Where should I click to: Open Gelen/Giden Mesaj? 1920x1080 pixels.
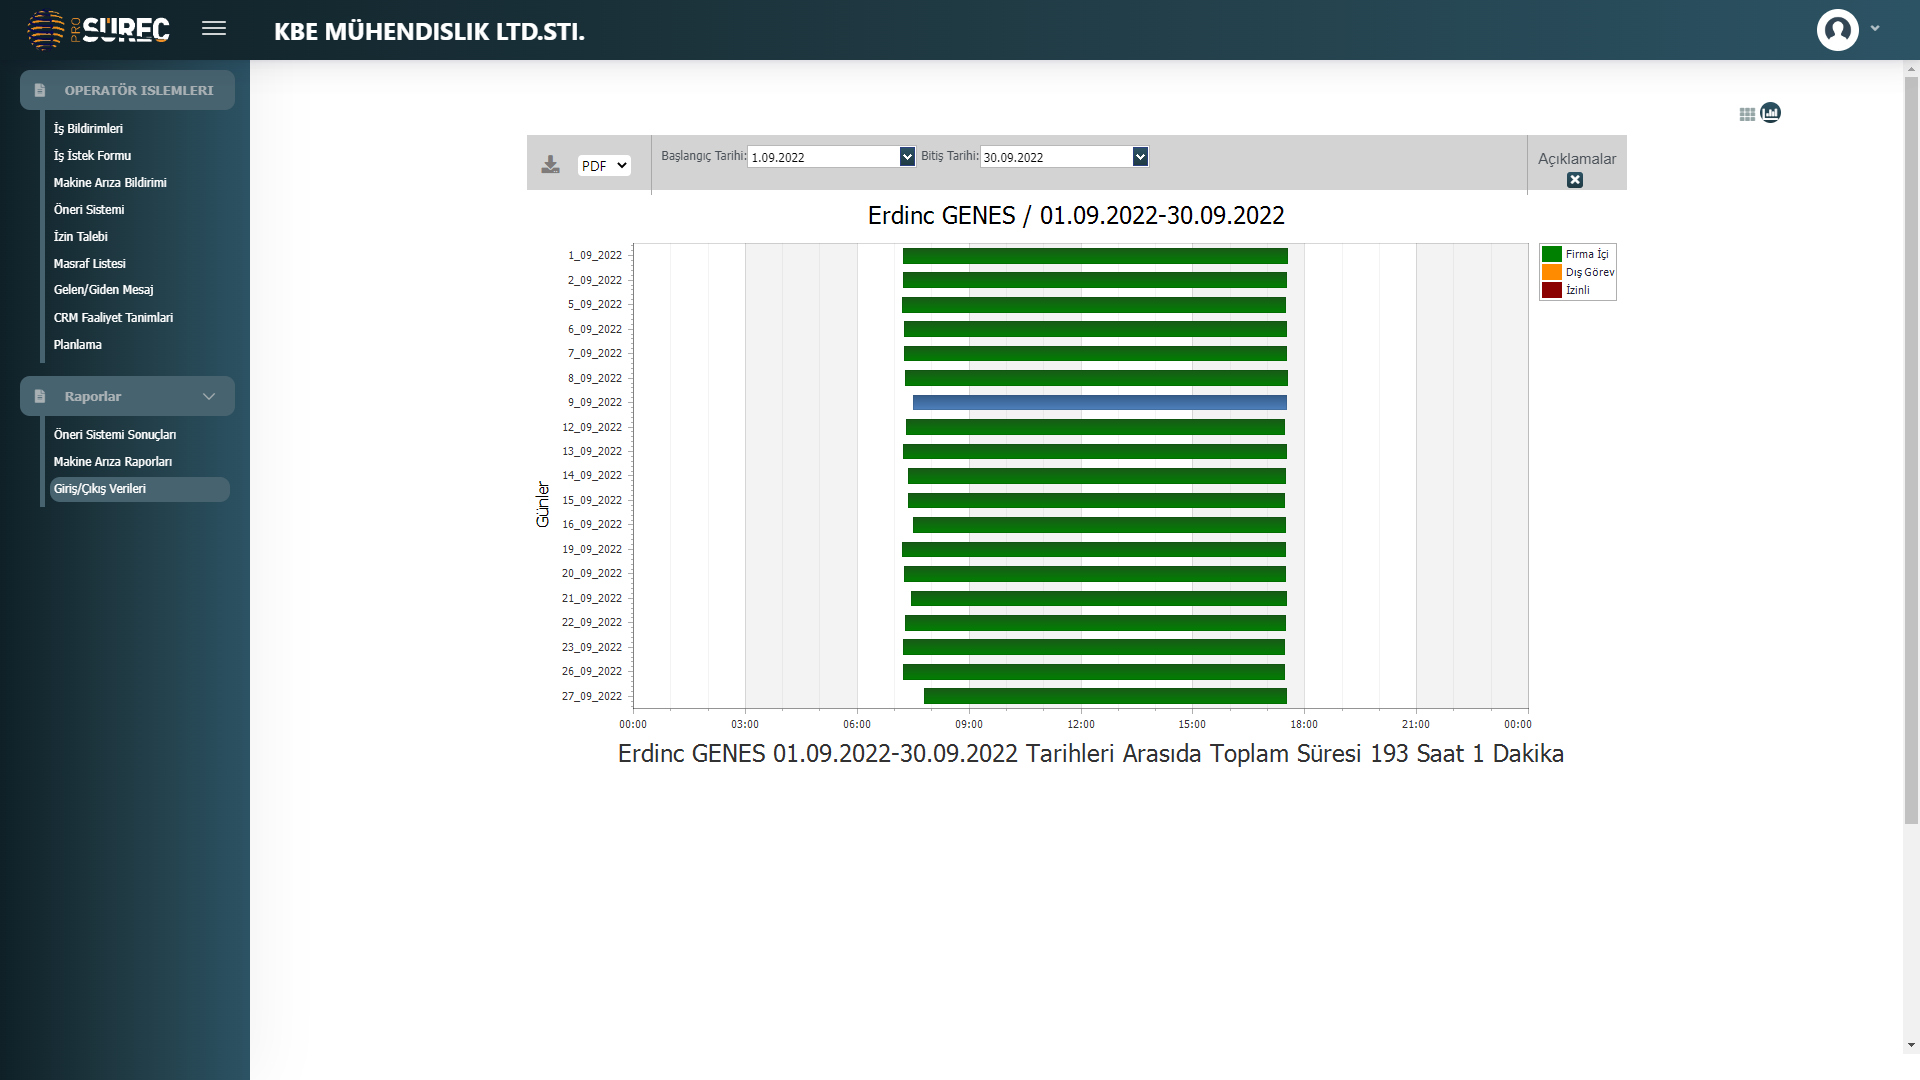[x=103, y=290]
